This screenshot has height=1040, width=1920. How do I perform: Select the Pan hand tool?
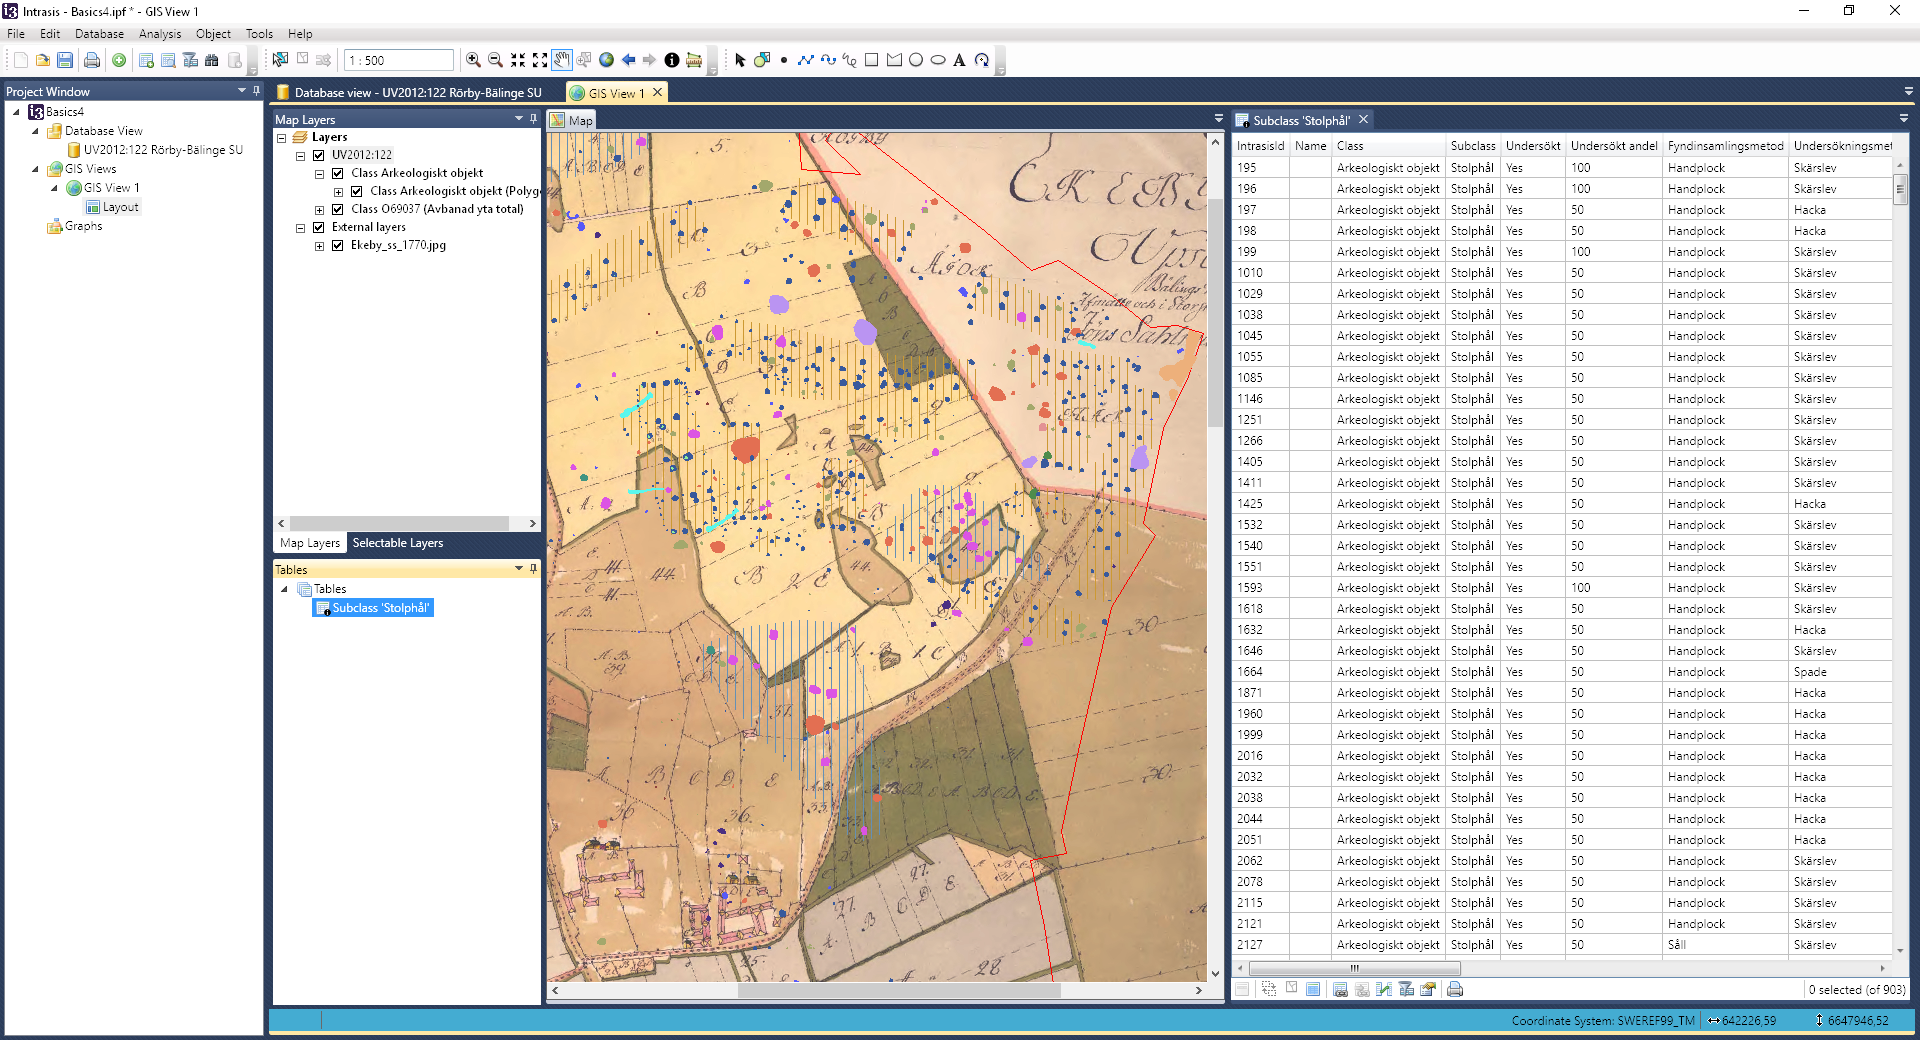pyautogui.click(x=562, y=60)
